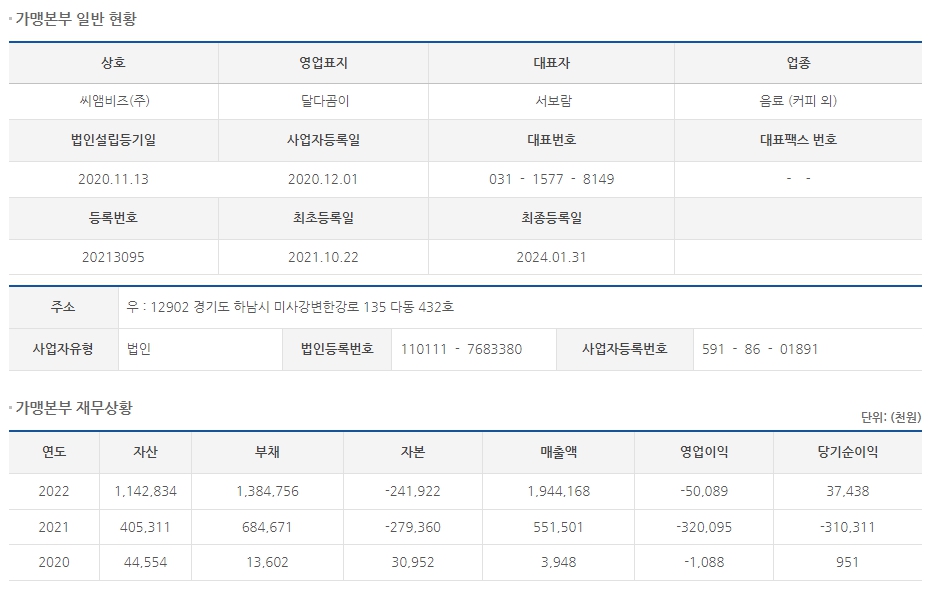
Task: Click final registration date 2024.01.31
Action: click(552, 257)
